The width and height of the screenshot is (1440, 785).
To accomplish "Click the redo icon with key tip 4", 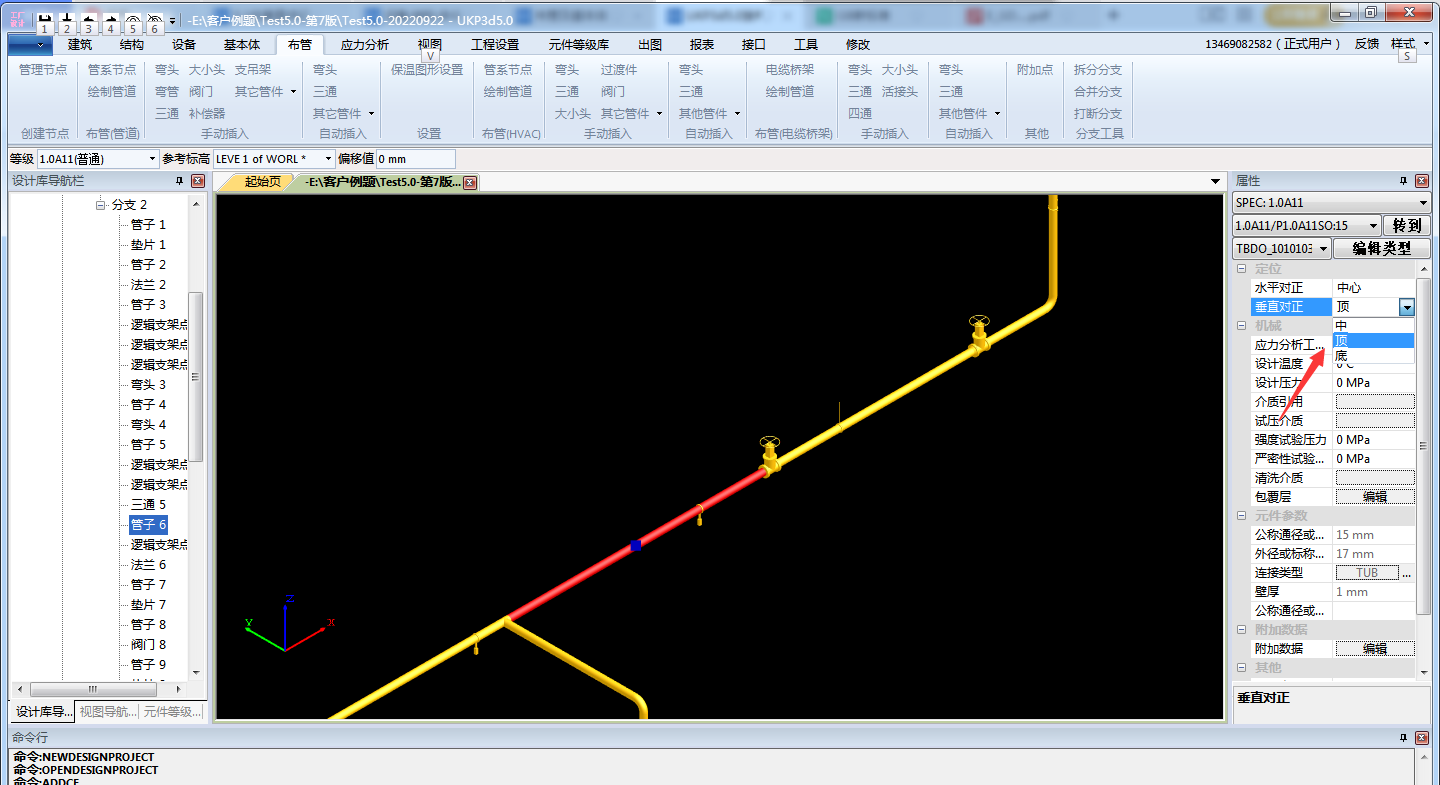I will (x=110, y=19).
